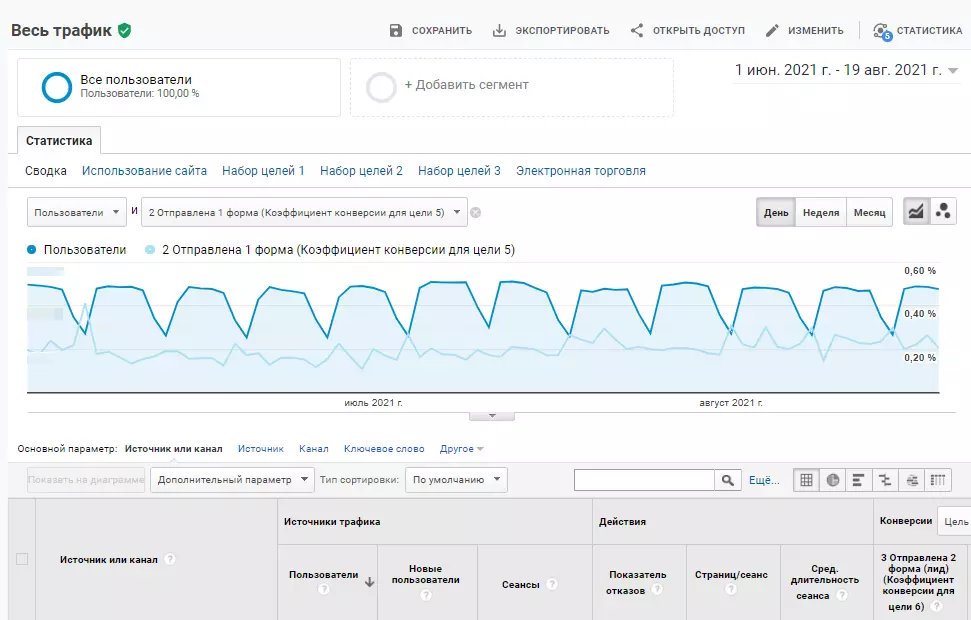Open help for Source or channel column
Image resolution: width=971 pixels, height=620 pixels.
pyautogui.click(x=170, y=559)
